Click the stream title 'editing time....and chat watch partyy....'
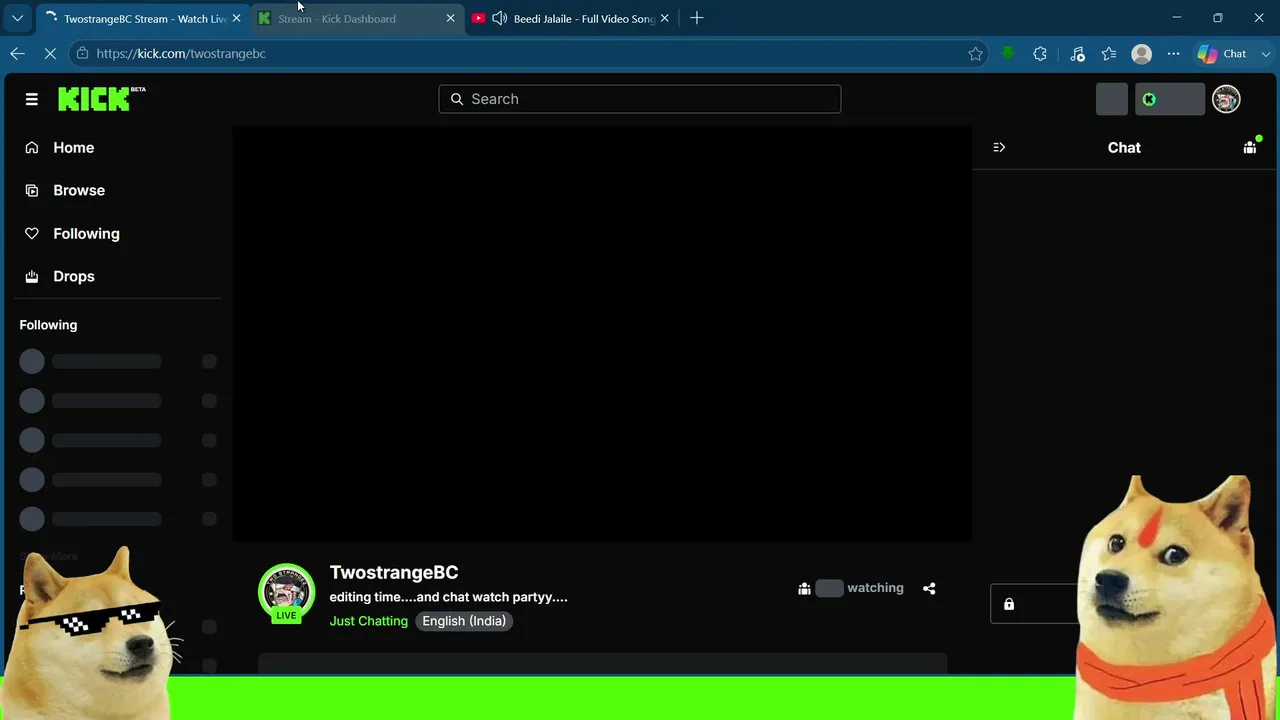The height and width of the screenshot is (720, 1280). (x=449, y=597)
